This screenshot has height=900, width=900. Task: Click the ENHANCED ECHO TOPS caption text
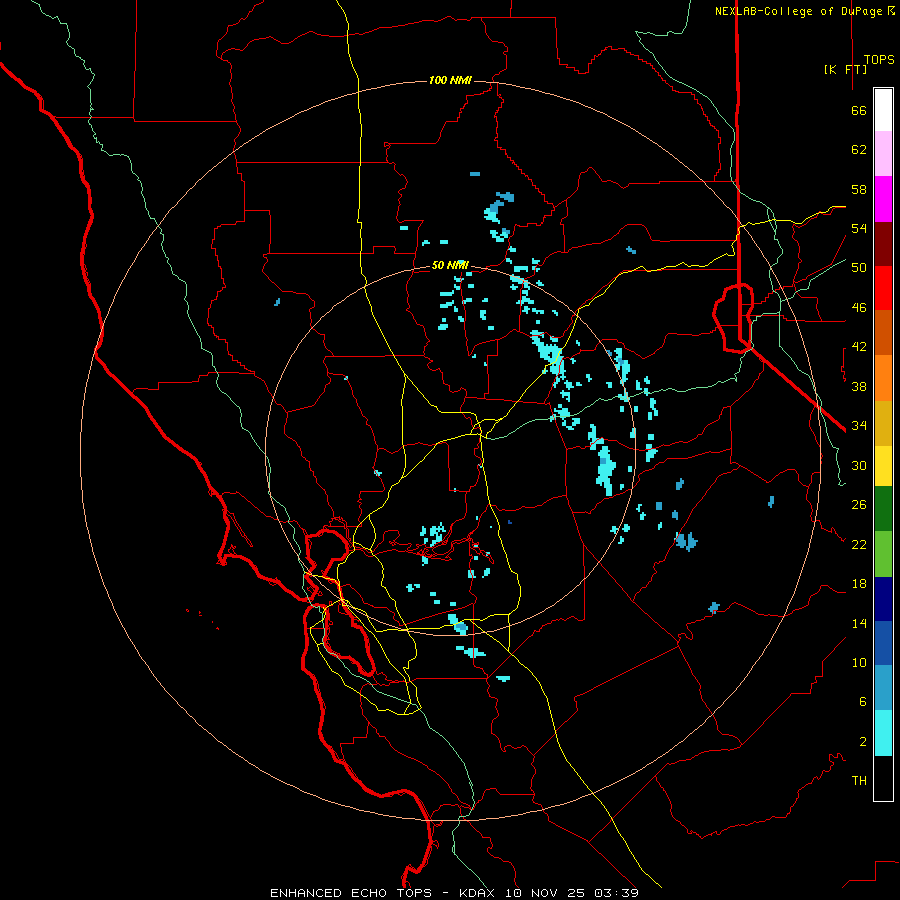point(351,893)
